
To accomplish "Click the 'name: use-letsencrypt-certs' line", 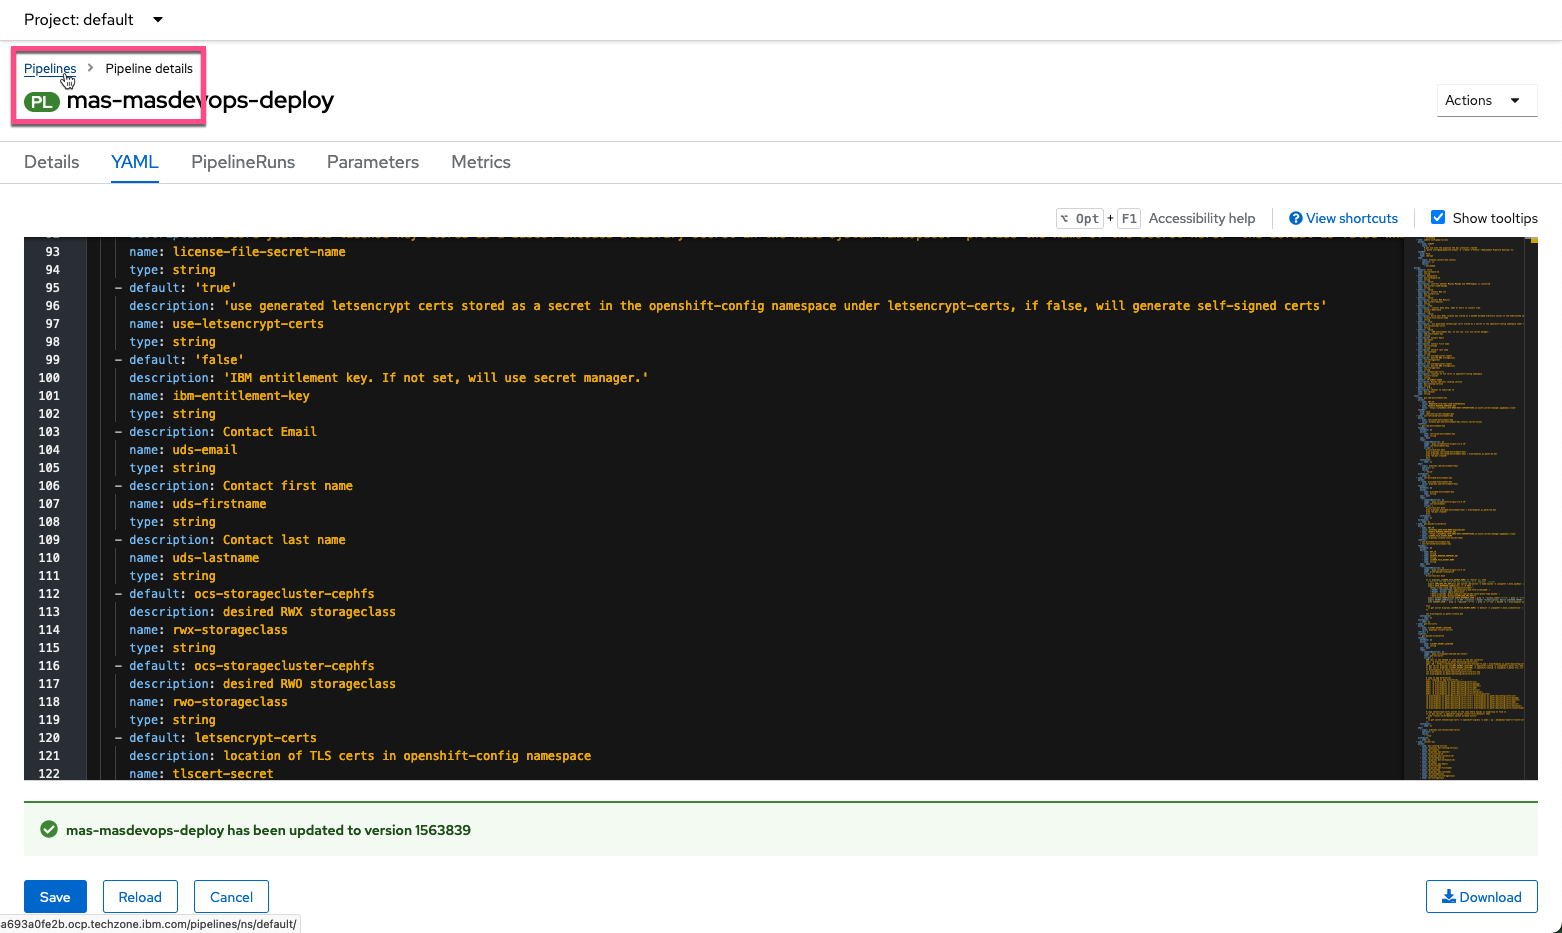I will 226,324.
